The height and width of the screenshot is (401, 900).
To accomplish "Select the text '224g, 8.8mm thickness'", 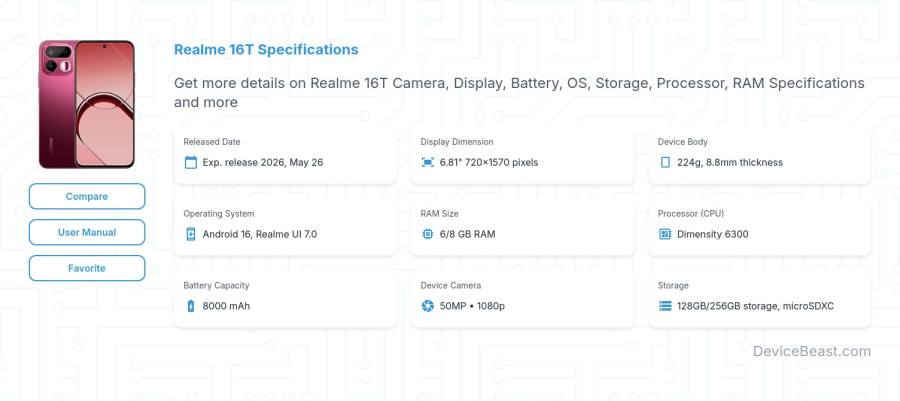I will (x=730, y=162).
